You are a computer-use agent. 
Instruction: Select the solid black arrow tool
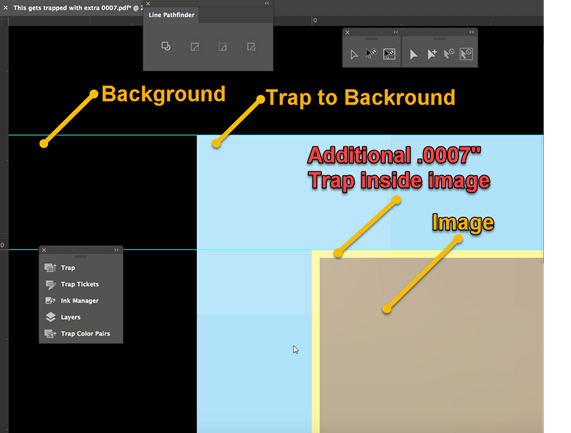pyautogui.click(x=413, y=55)
